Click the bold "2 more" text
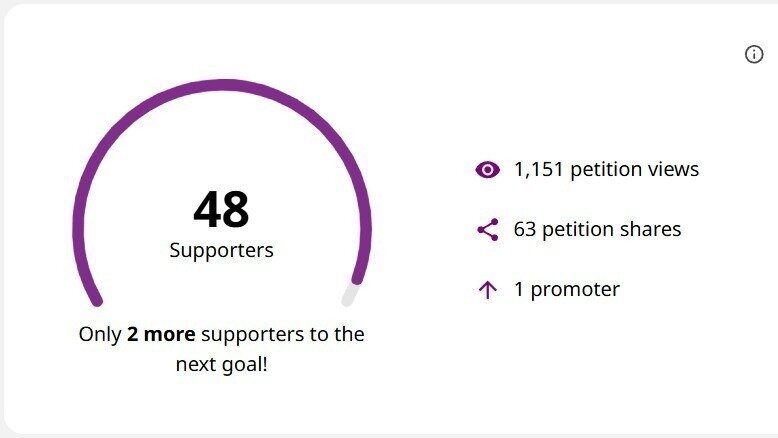778x438 pixels. pos(161,334)
